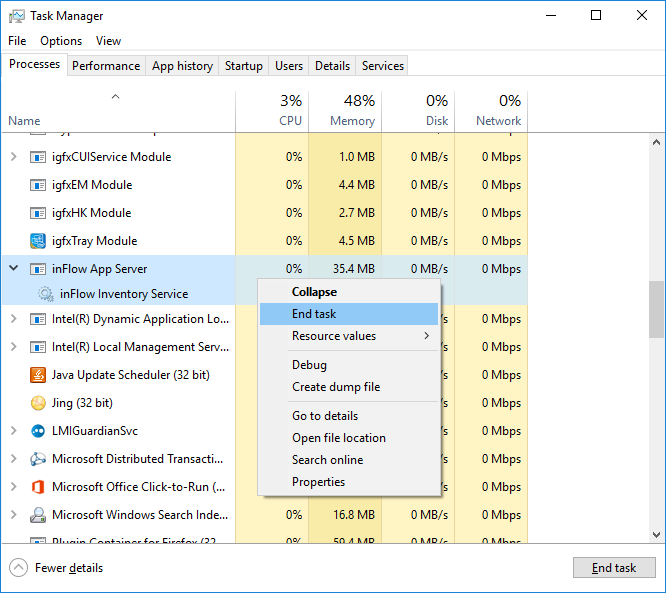Expand the Intel(R) Local Management Service group
666x593 pixels.
click(x=14, y=347)
